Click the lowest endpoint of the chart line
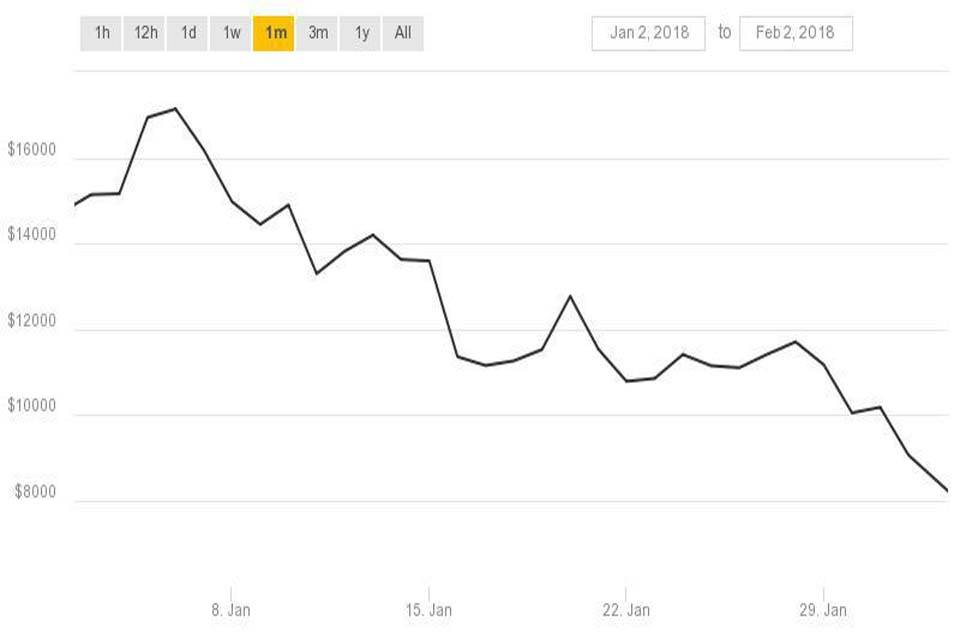 [944, 490]
